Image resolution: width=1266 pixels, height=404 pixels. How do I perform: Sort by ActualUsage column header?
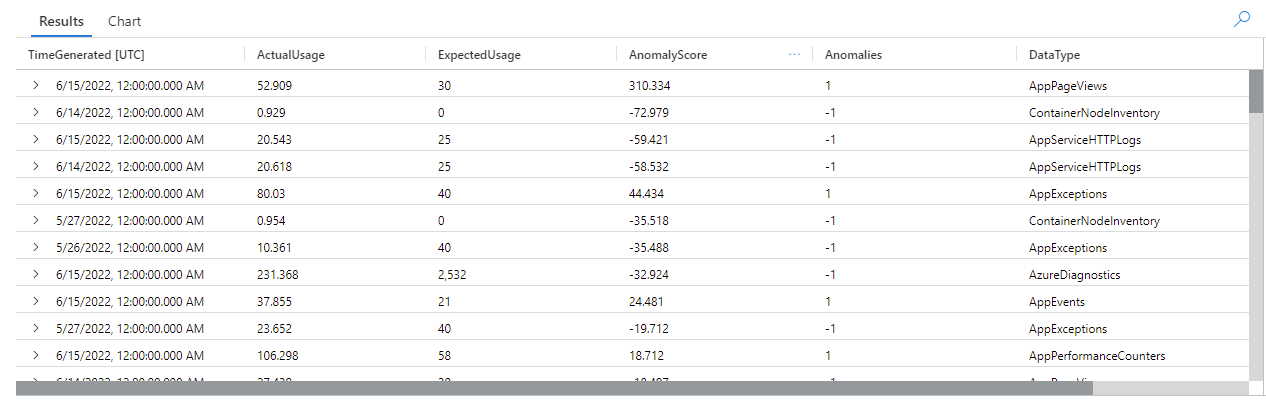(290, 55)
